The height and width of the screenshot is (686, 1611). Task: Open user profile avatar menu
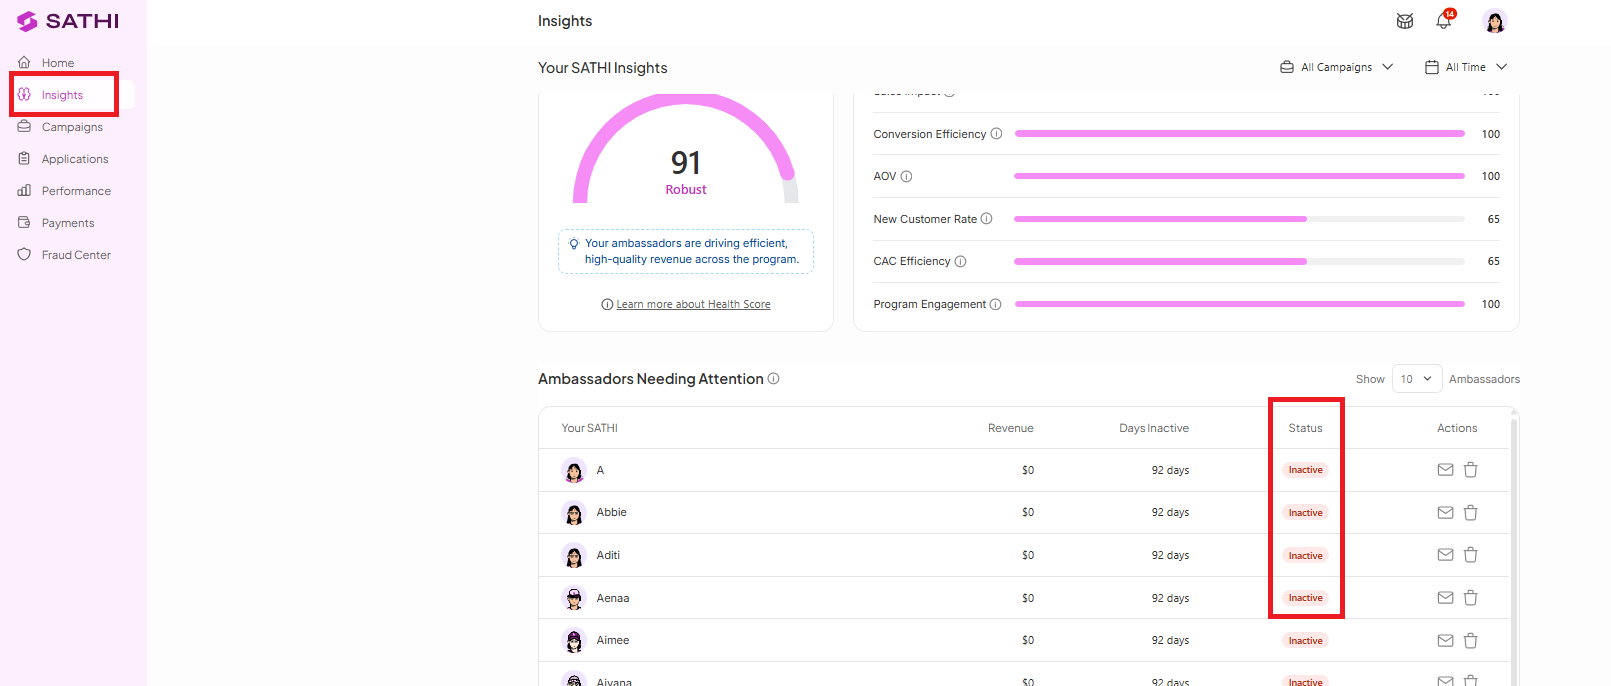[1495, 21]
